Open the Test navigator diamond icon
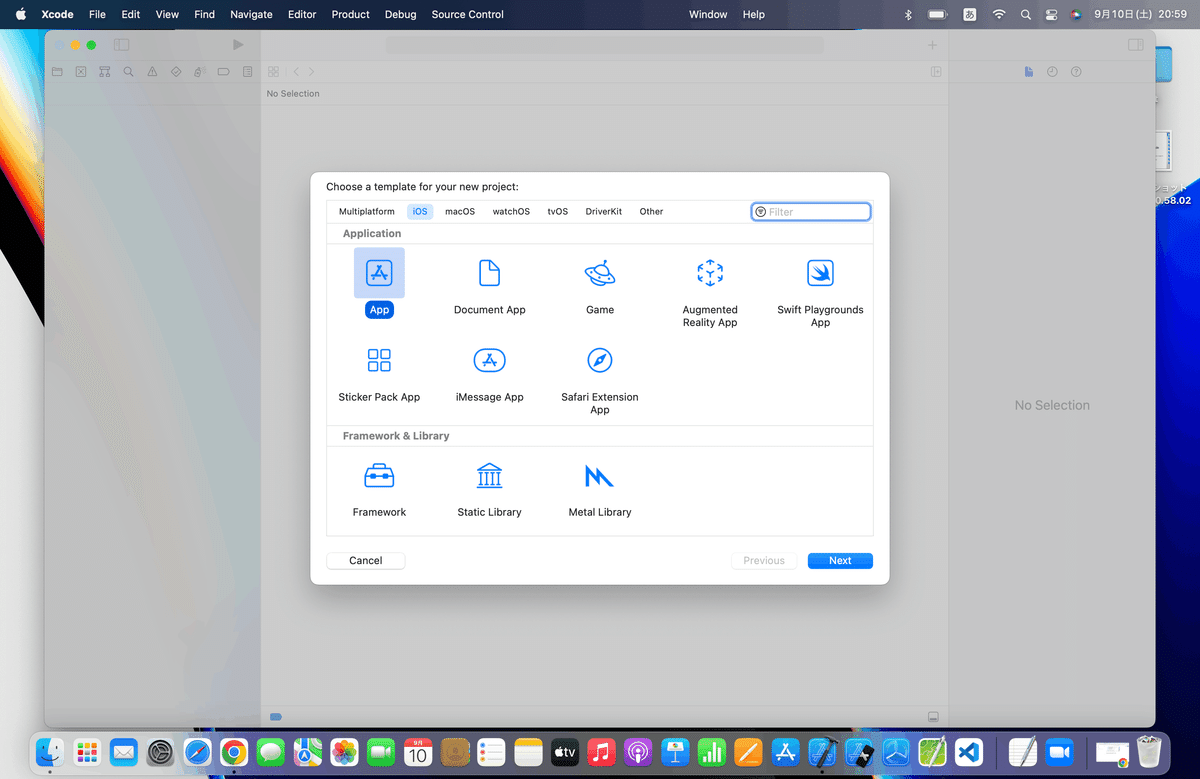 (176, 72)
